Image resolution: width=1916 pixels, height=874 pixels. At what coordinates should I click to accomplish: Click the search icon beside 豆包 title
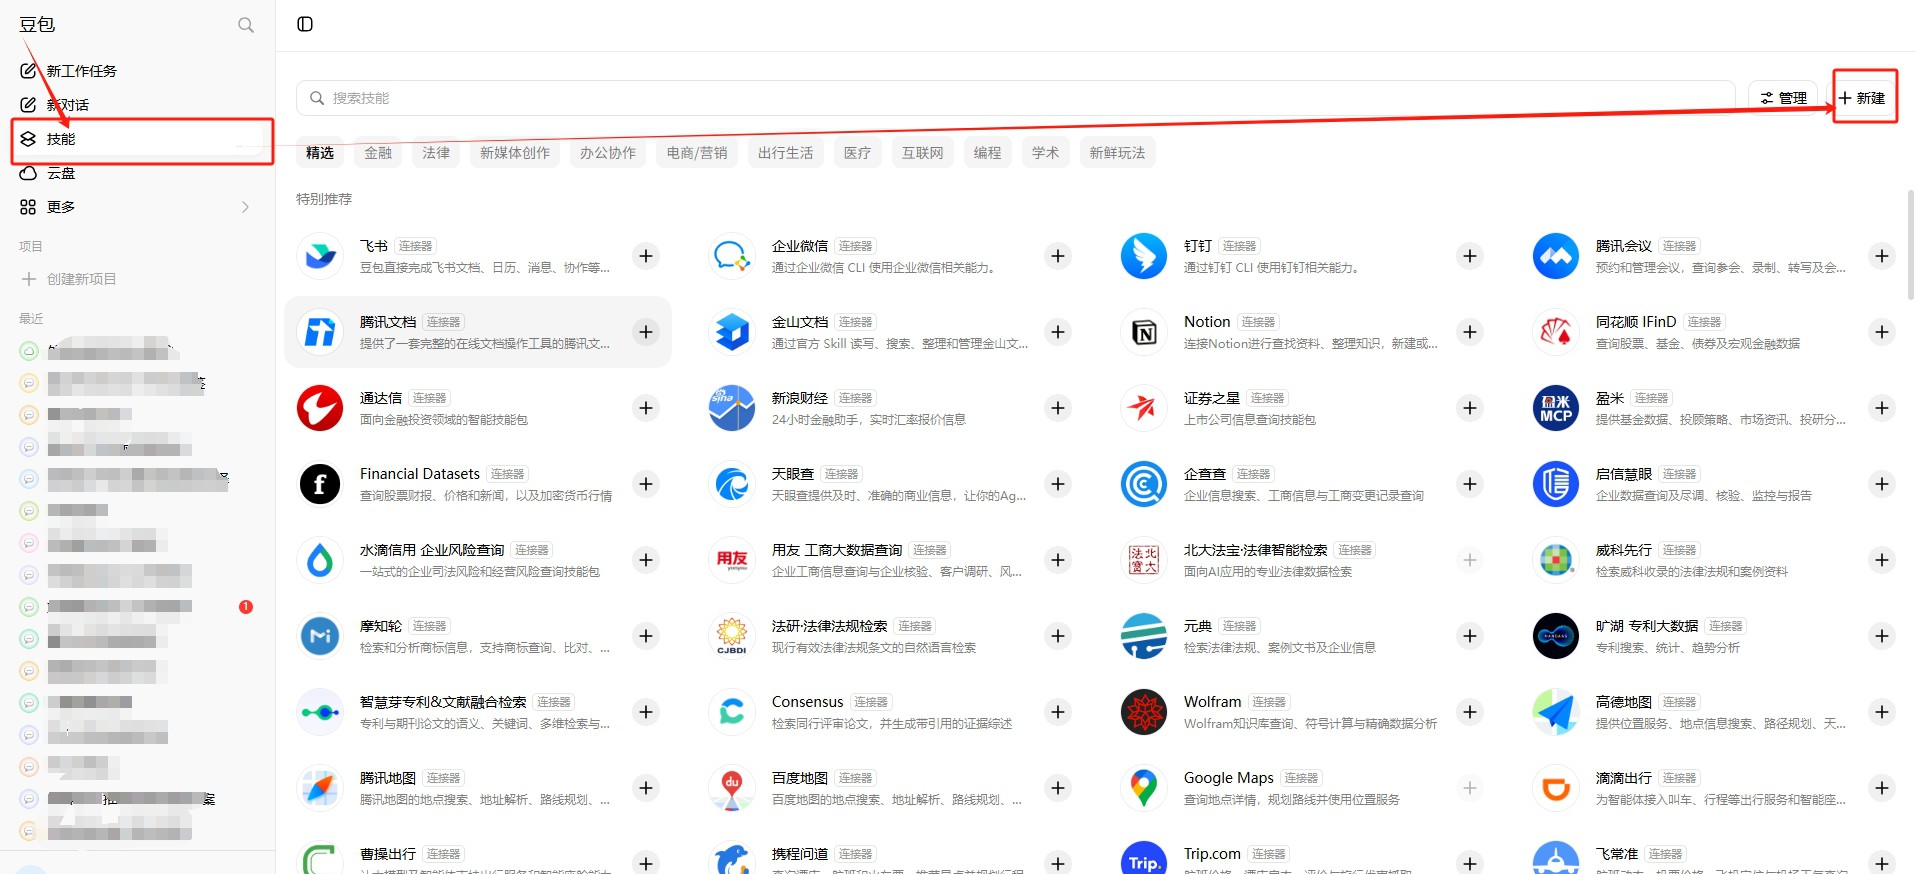pos(246,25)
